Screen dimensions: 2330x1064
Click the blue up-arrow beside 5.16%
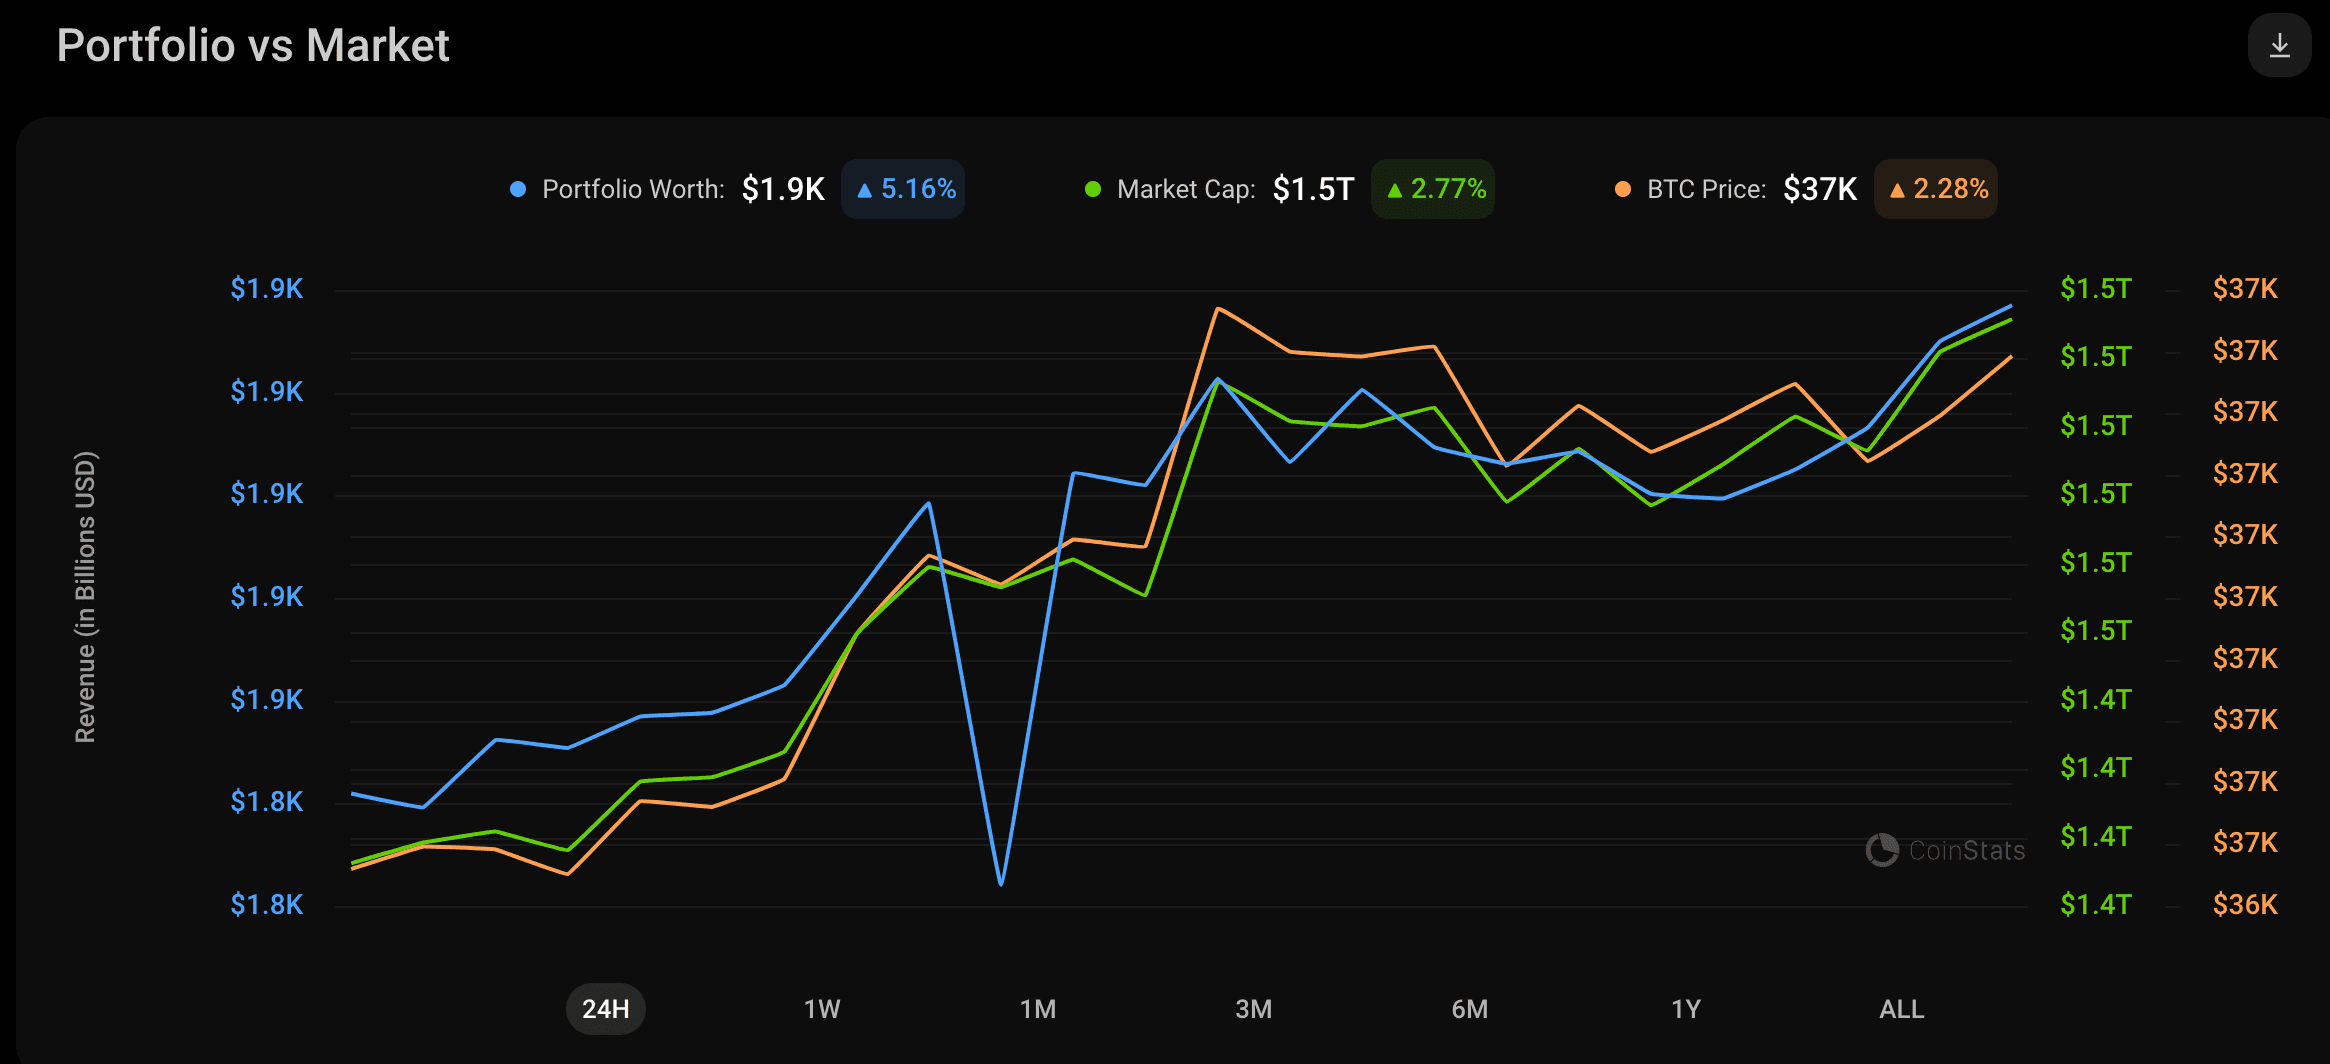pyautogui.click(x=865, y=190)
